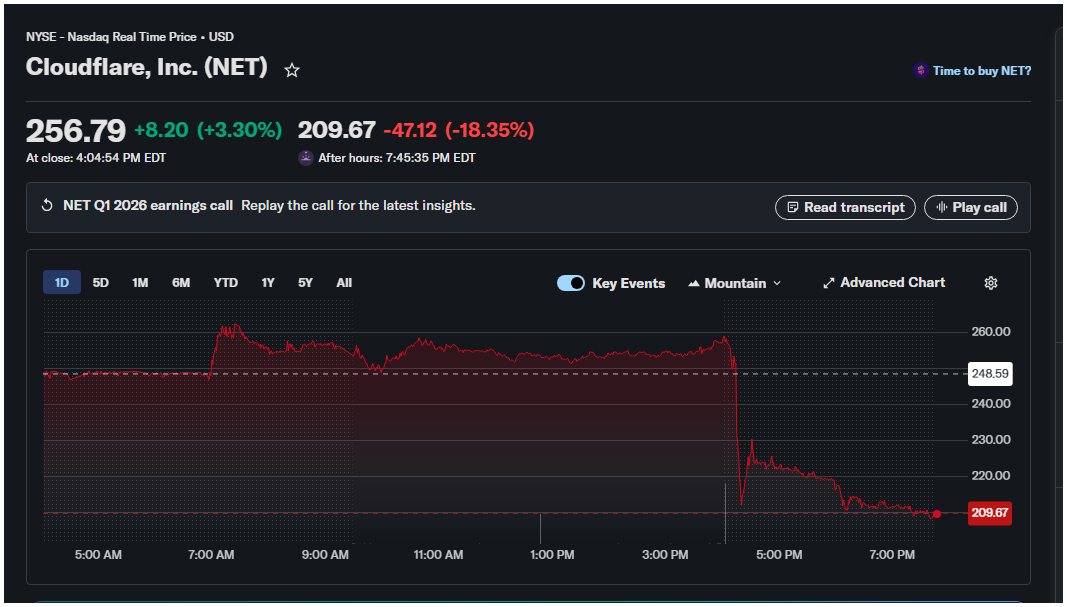Click the closing price 256.79

(76, 131)
